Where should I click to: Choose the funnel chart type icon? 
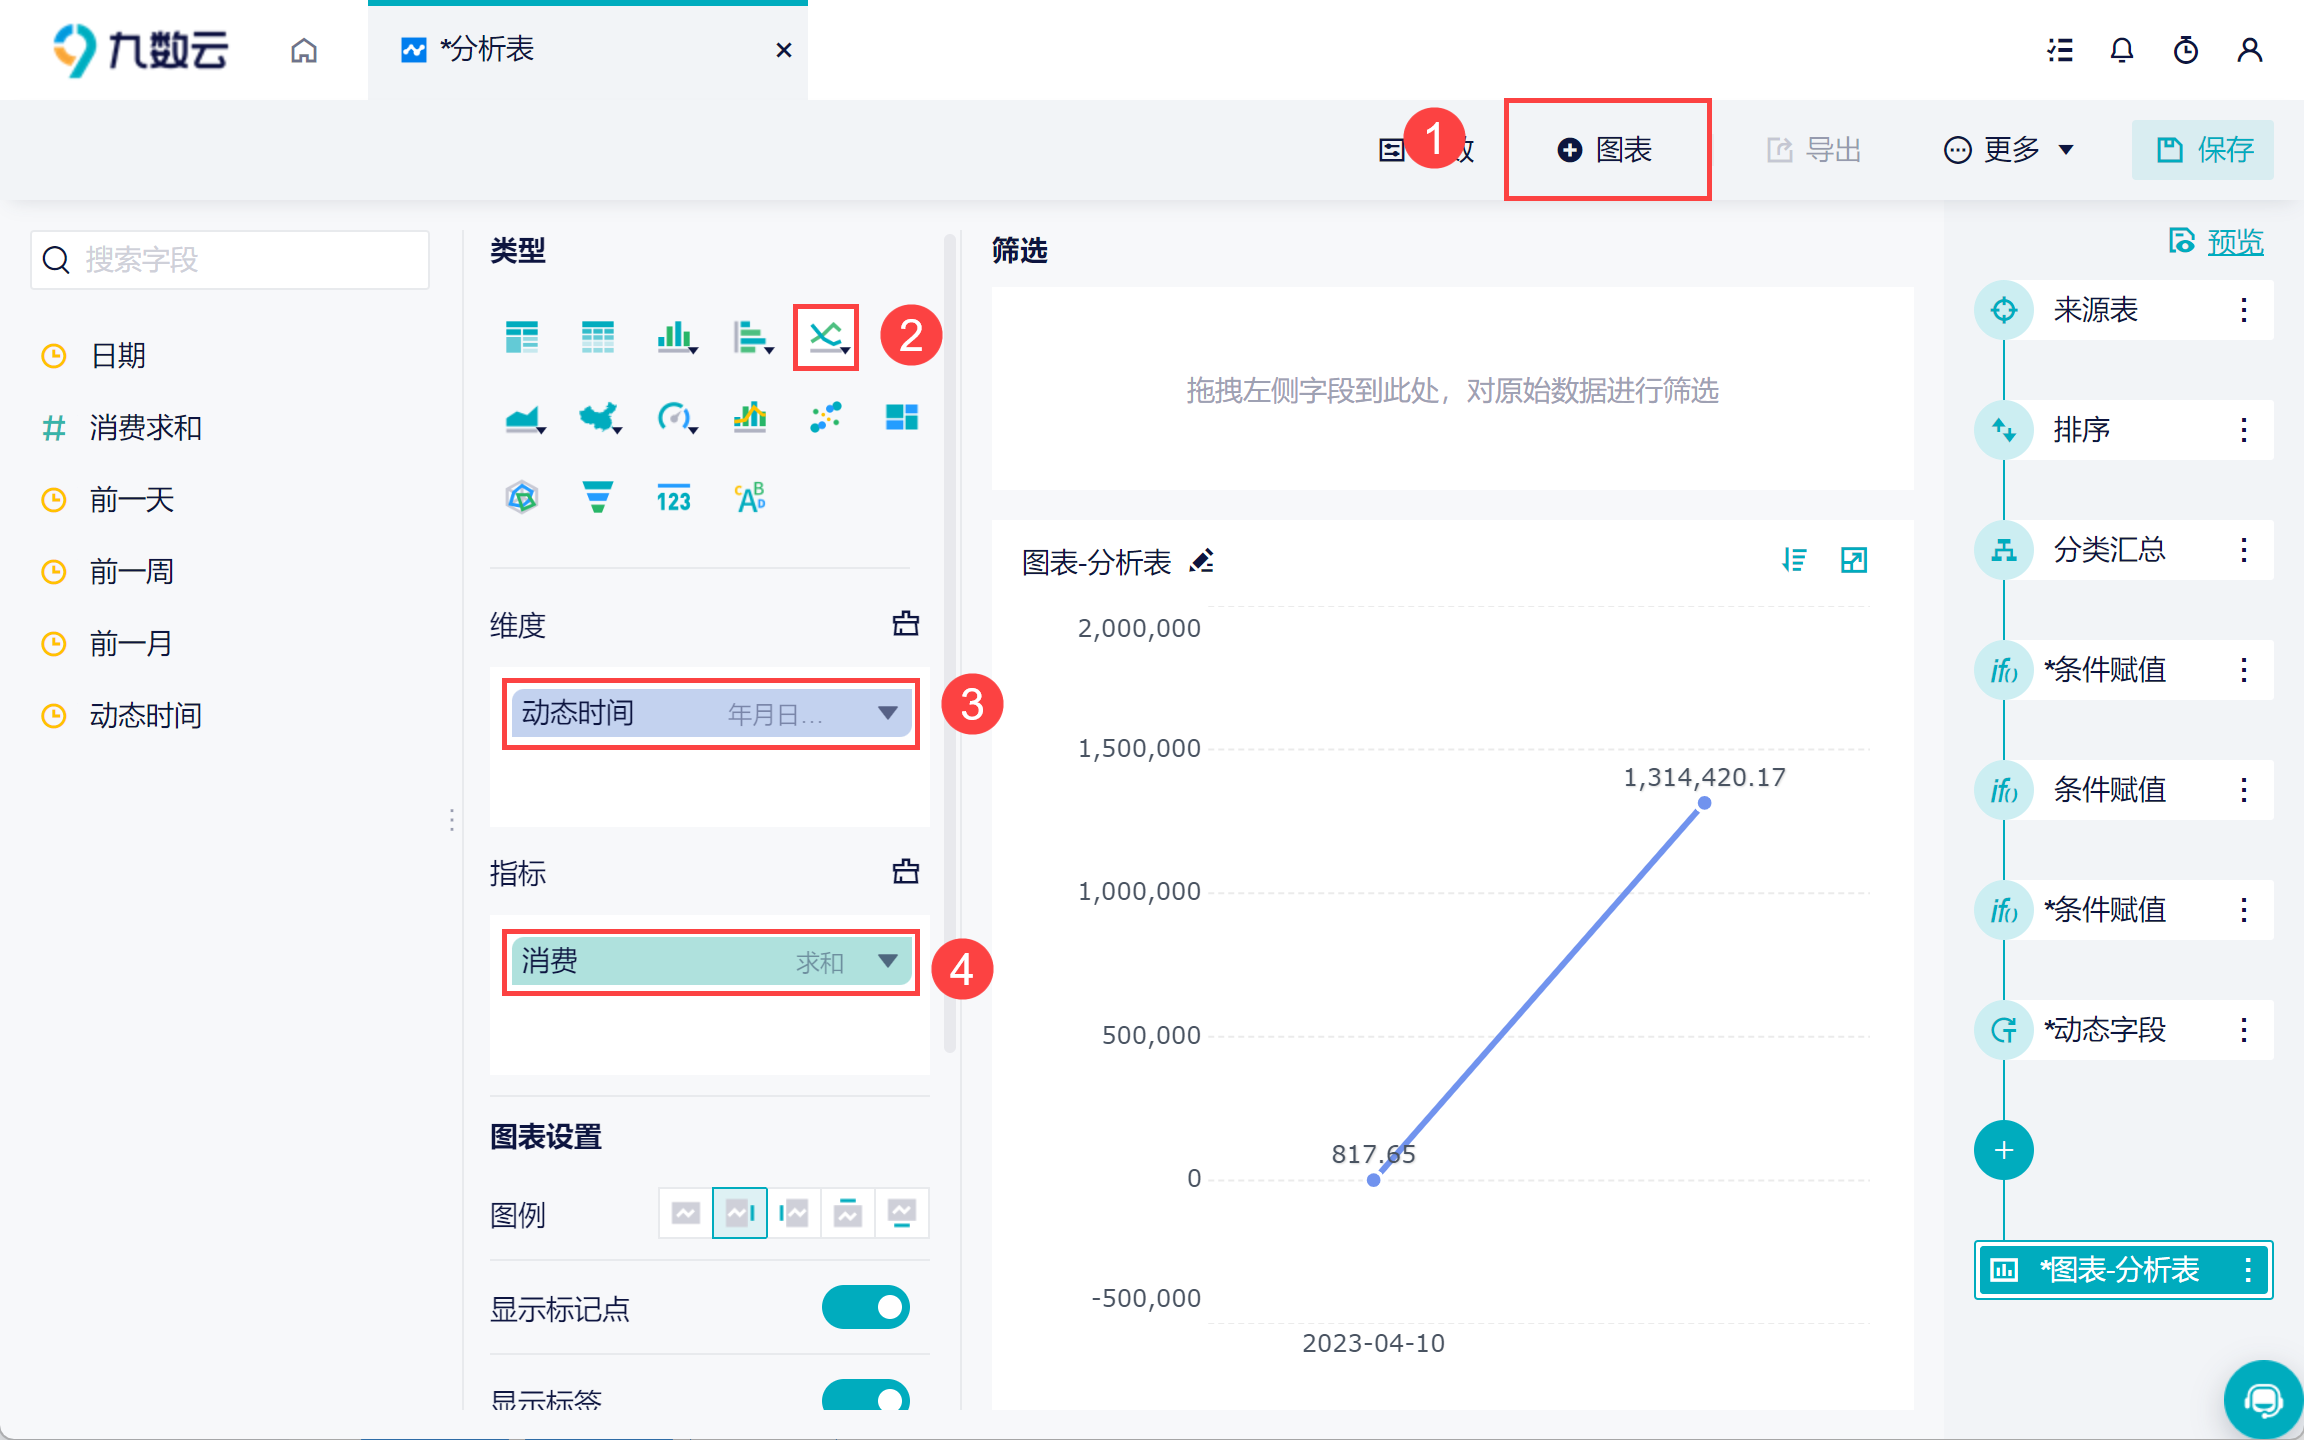[597, 497]
